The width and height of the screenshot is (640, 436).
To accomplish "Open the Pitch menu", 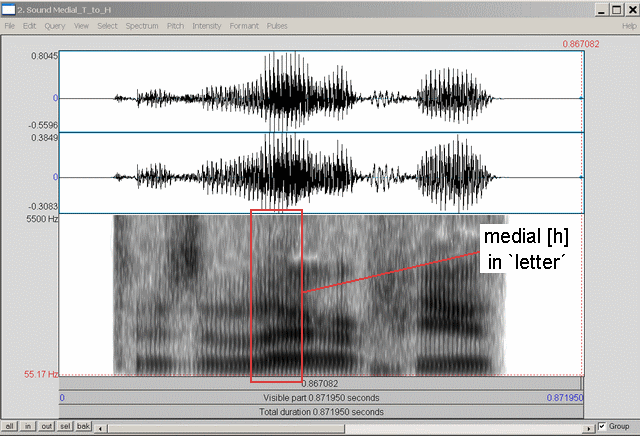I will [176, 25].
